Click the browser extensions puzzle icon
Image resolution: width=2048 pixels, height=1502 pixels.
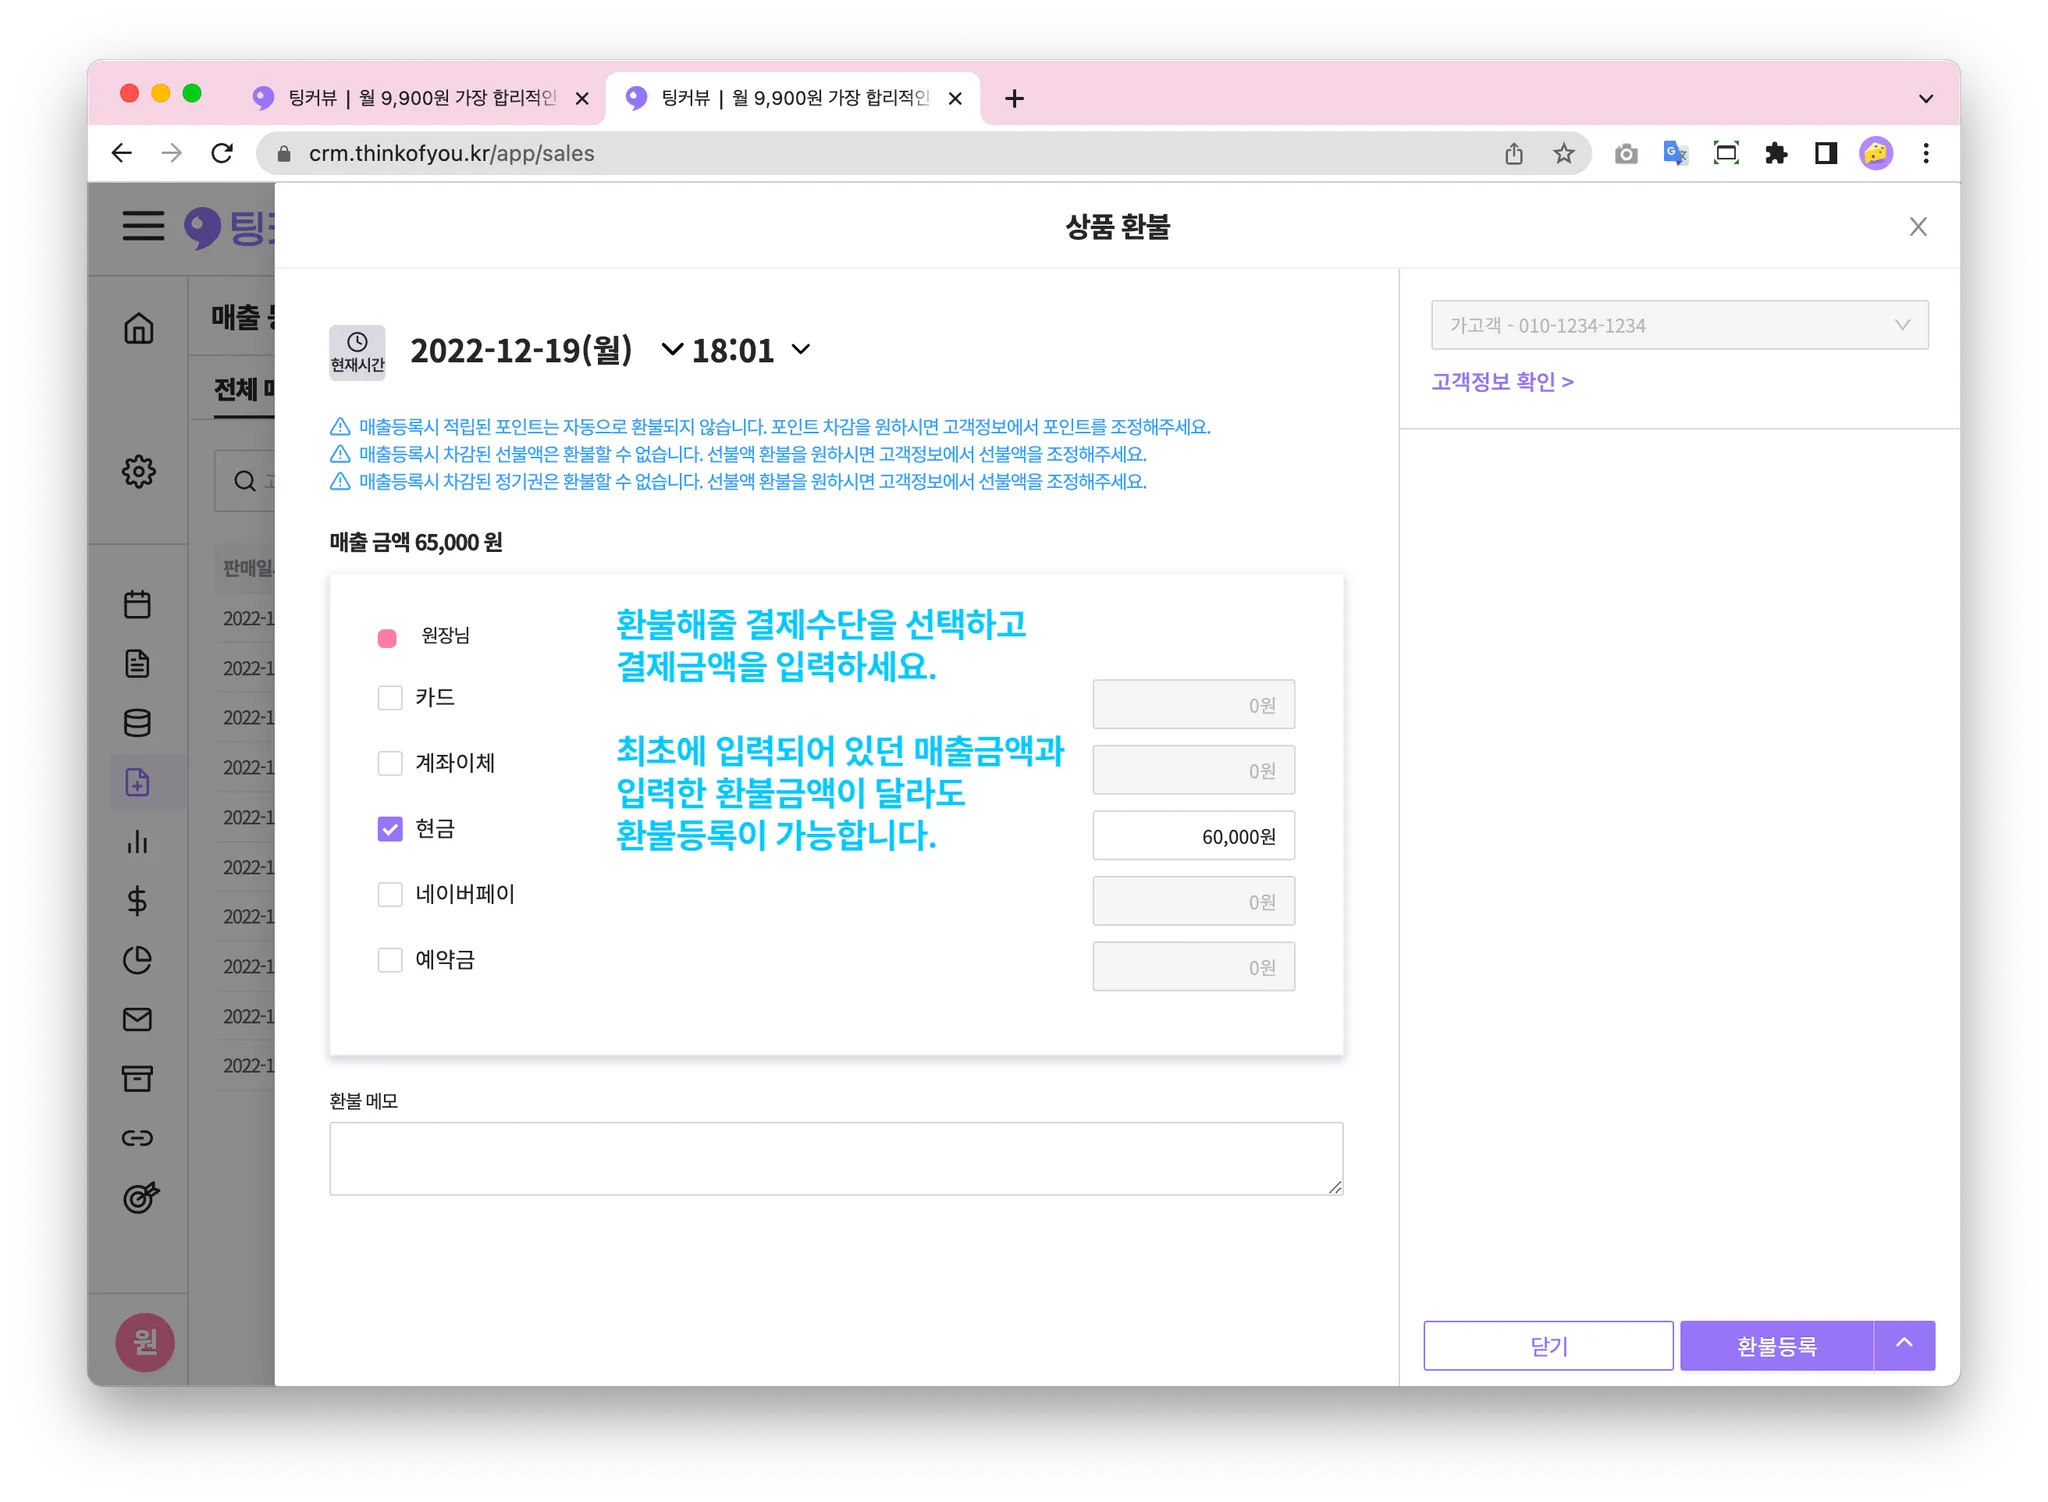pyautogui.click(x=1776, y=153)
